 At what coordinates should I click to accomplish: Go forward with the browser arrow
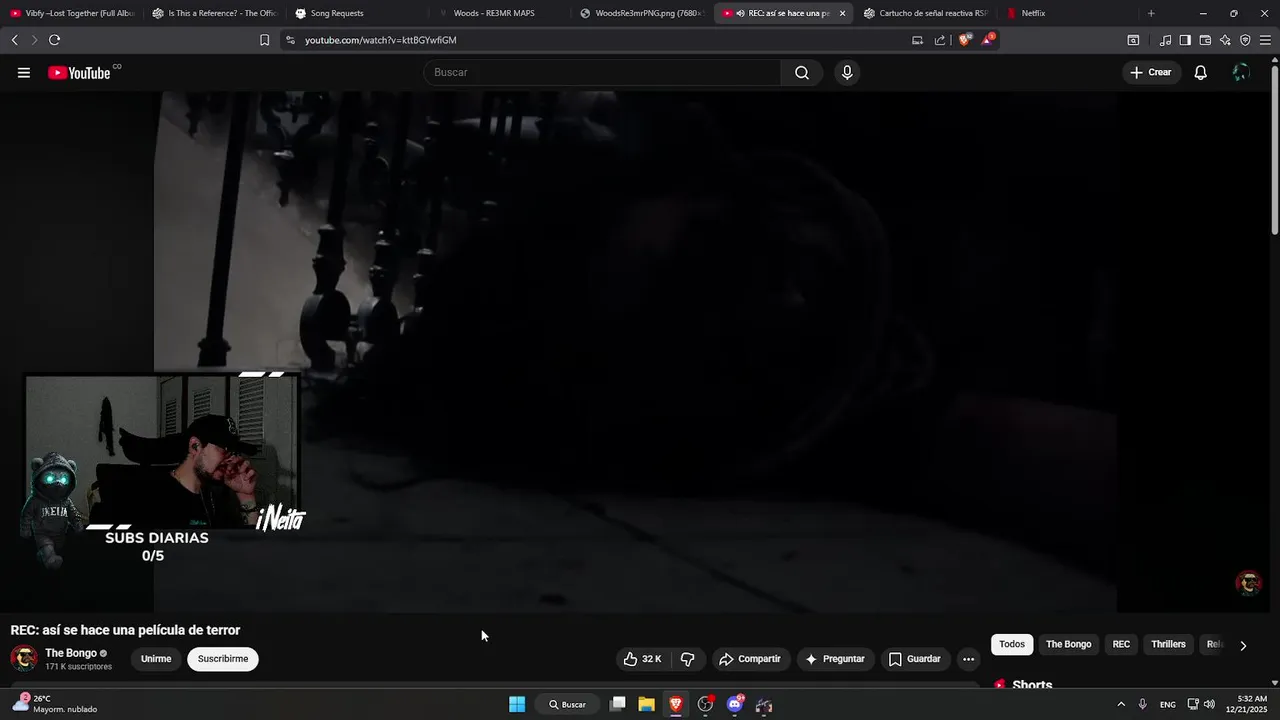click(34, 40)
